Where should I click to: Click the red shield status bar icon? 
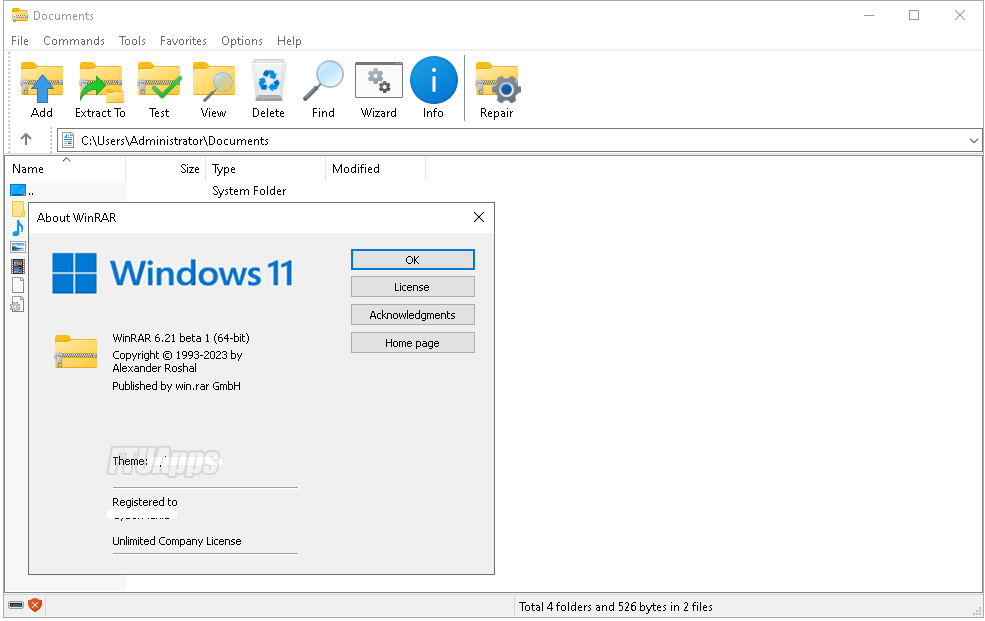(35, 605)
